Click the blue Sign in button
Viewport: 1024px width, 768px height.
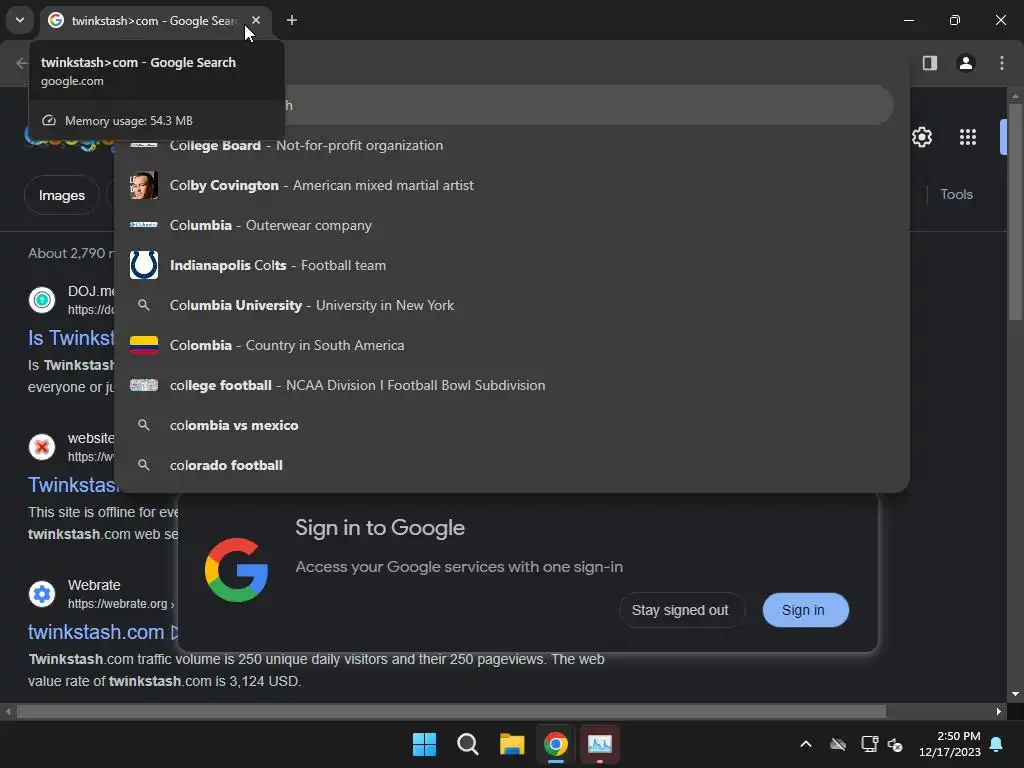pos(805,610)
